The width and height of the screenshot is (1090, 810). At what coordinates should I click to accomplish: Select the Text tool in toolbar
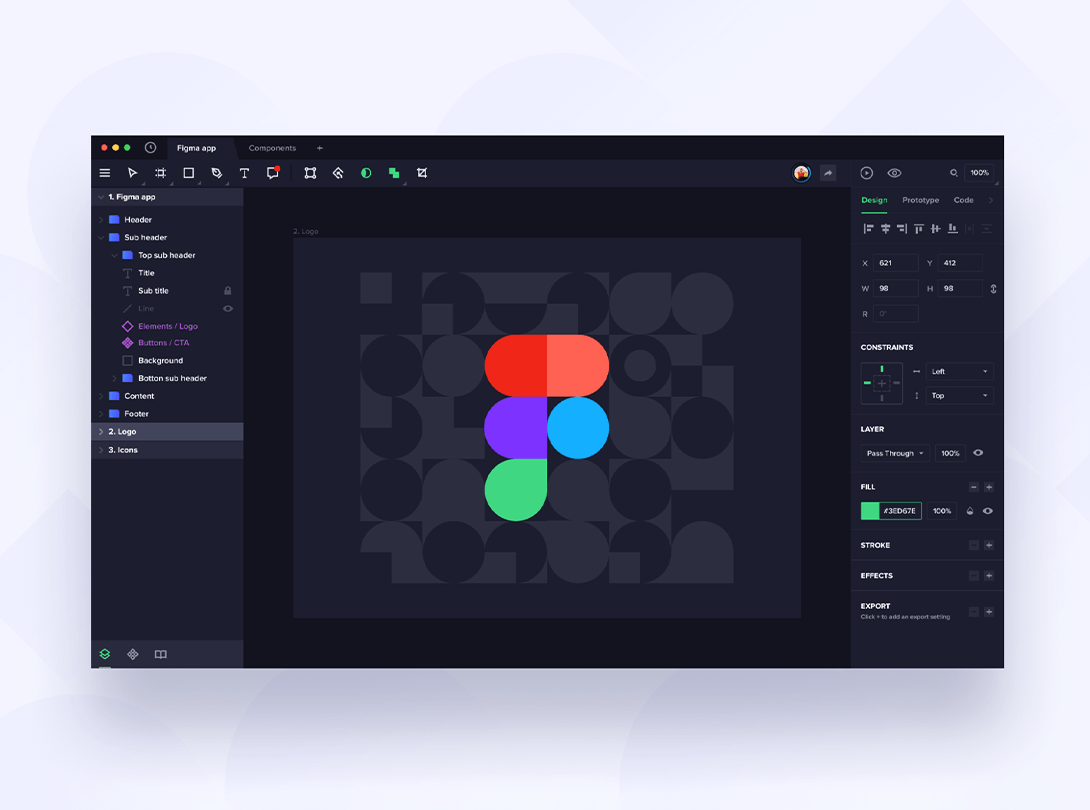coord(244,173)
